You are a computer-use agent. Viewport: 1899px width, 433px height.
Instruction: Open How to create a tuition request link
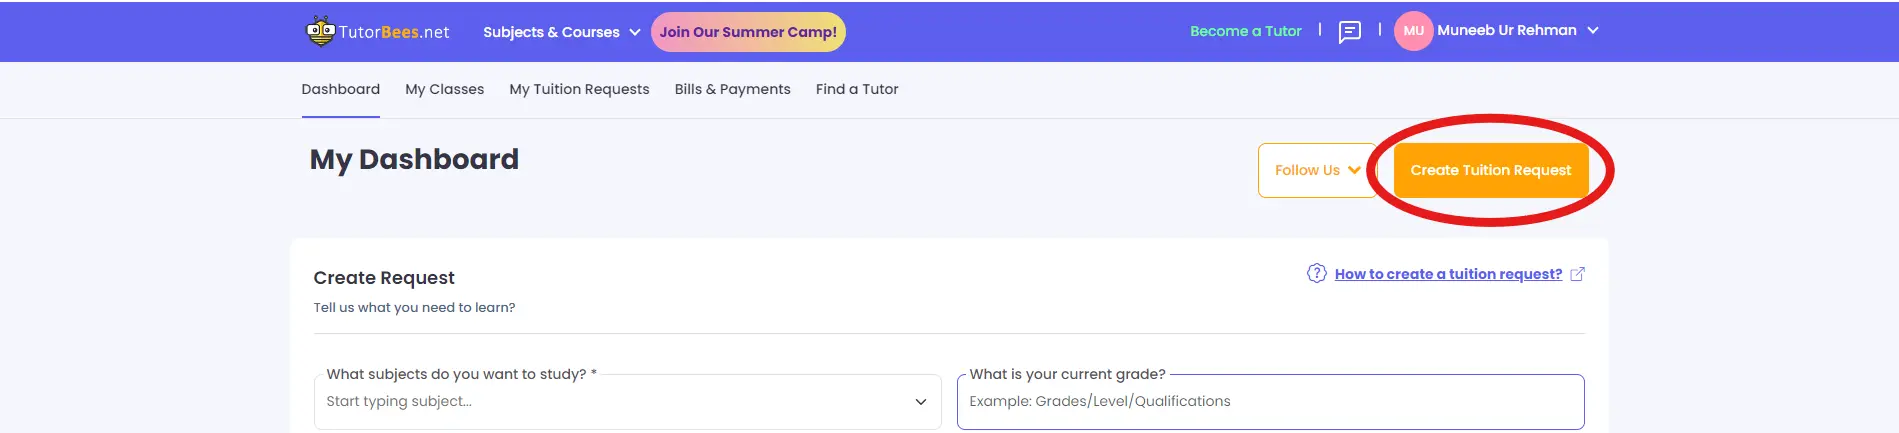(1448, 274)
